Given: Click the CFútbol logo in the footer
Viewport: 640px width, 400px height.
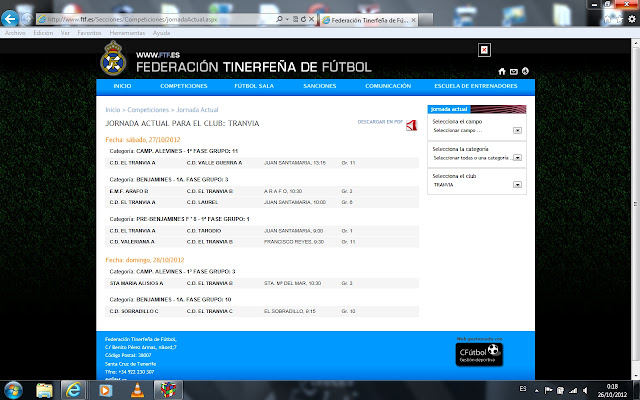Looking at the screenshot, I should [x=479, y=354].
